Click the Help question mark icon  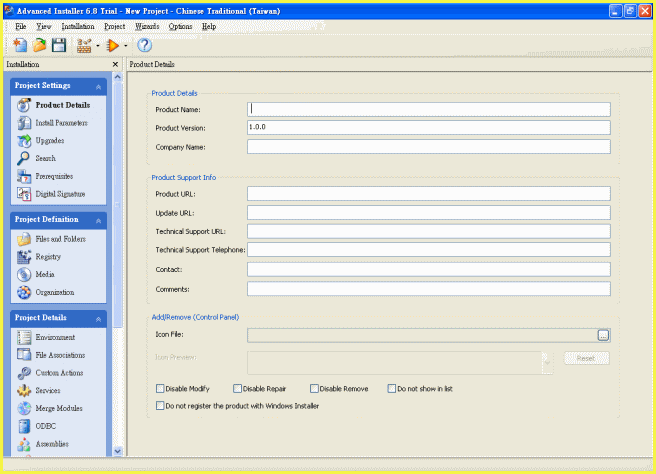pyautogui.click(x=144, y=45)
